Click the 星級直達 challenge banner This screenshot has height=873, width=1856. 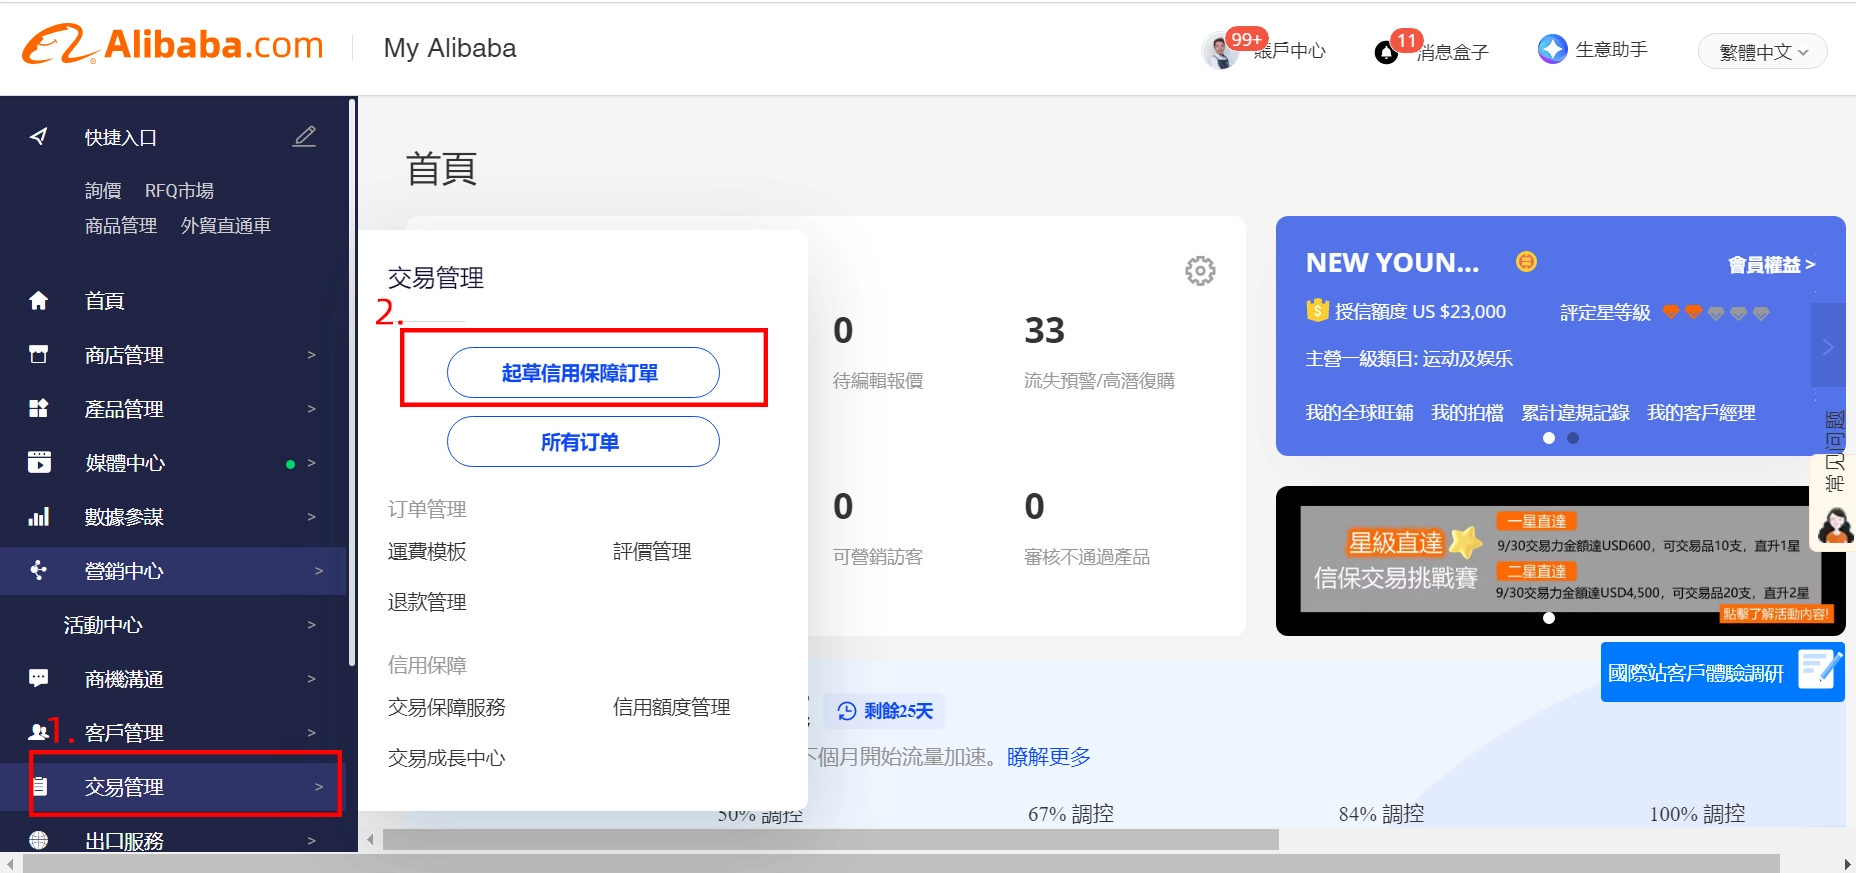pos(1561,560)
